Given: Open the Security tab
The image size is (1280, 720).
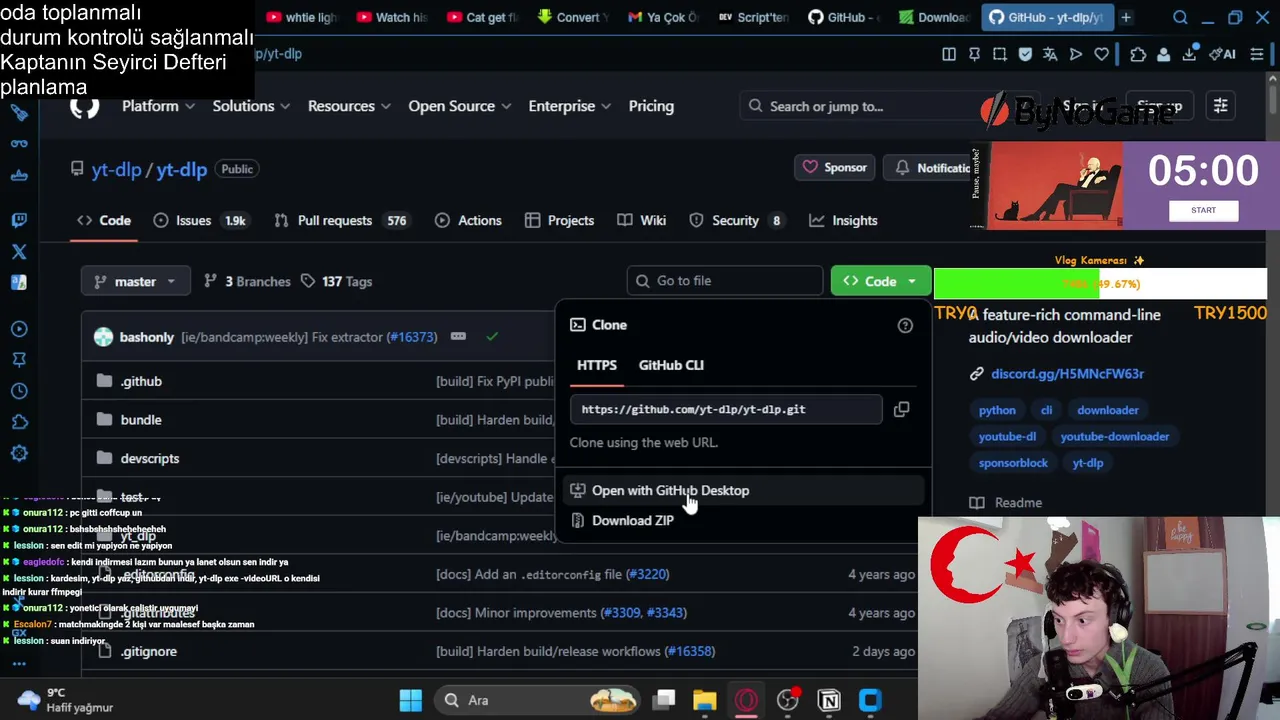Looking at the screenshot, I should point(737,221).
